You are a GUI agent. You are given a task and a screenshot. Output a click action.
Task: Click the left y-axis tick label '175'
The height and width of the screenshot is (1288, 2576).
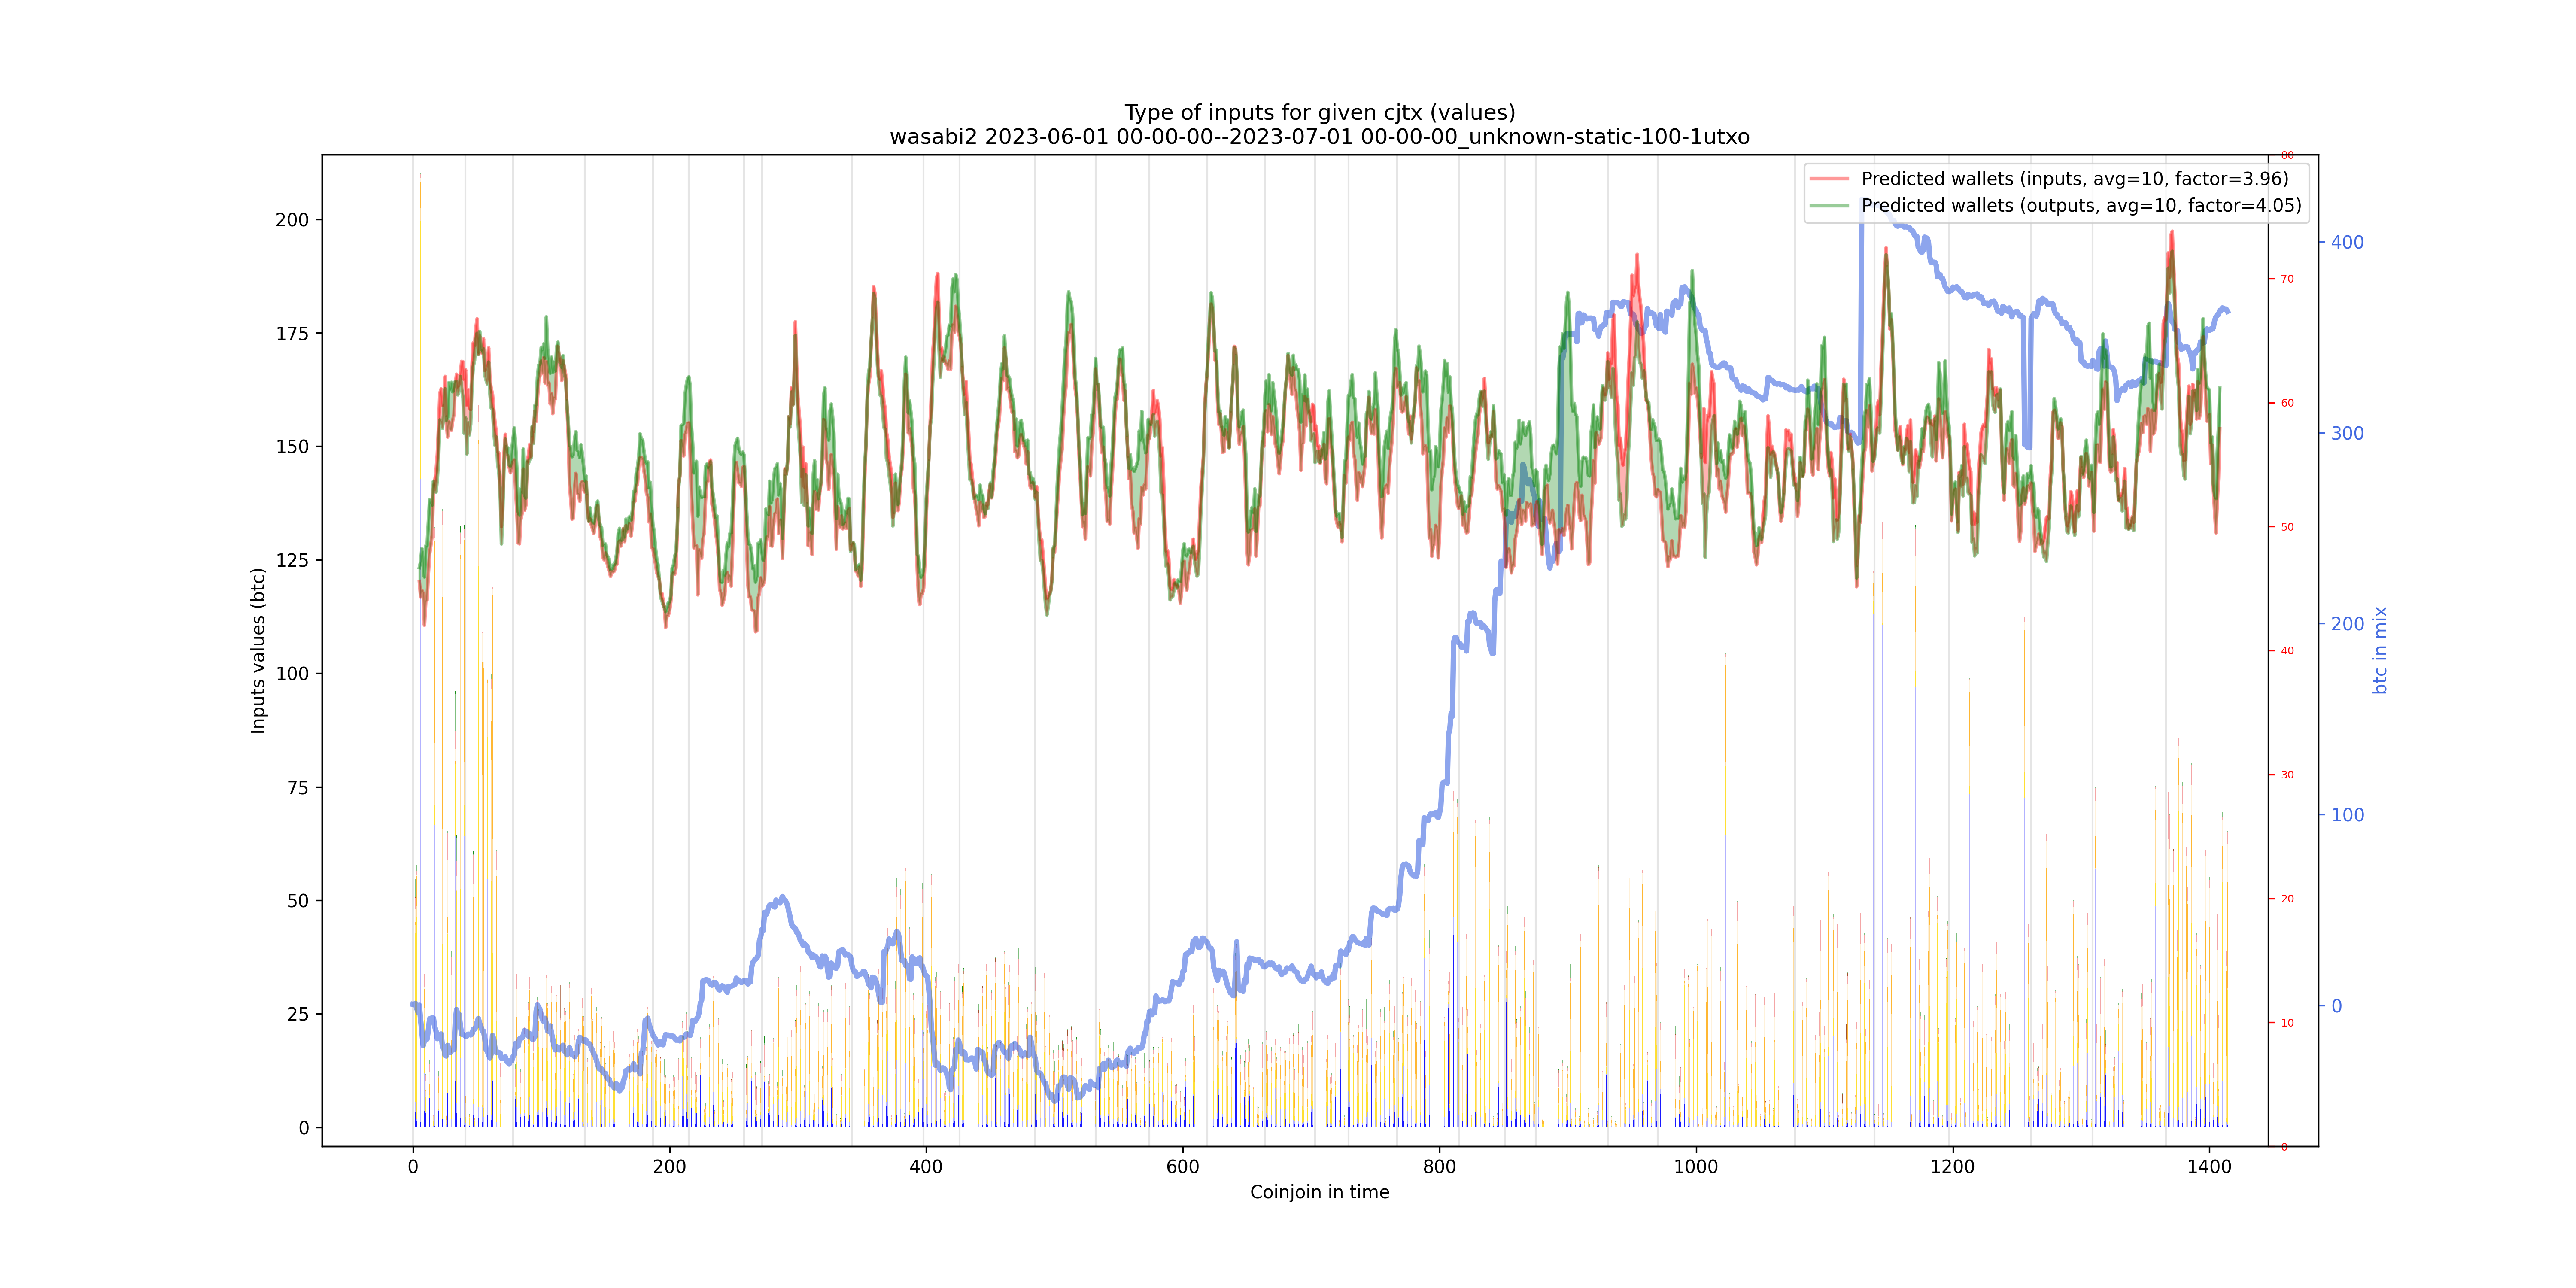point(293,333)
